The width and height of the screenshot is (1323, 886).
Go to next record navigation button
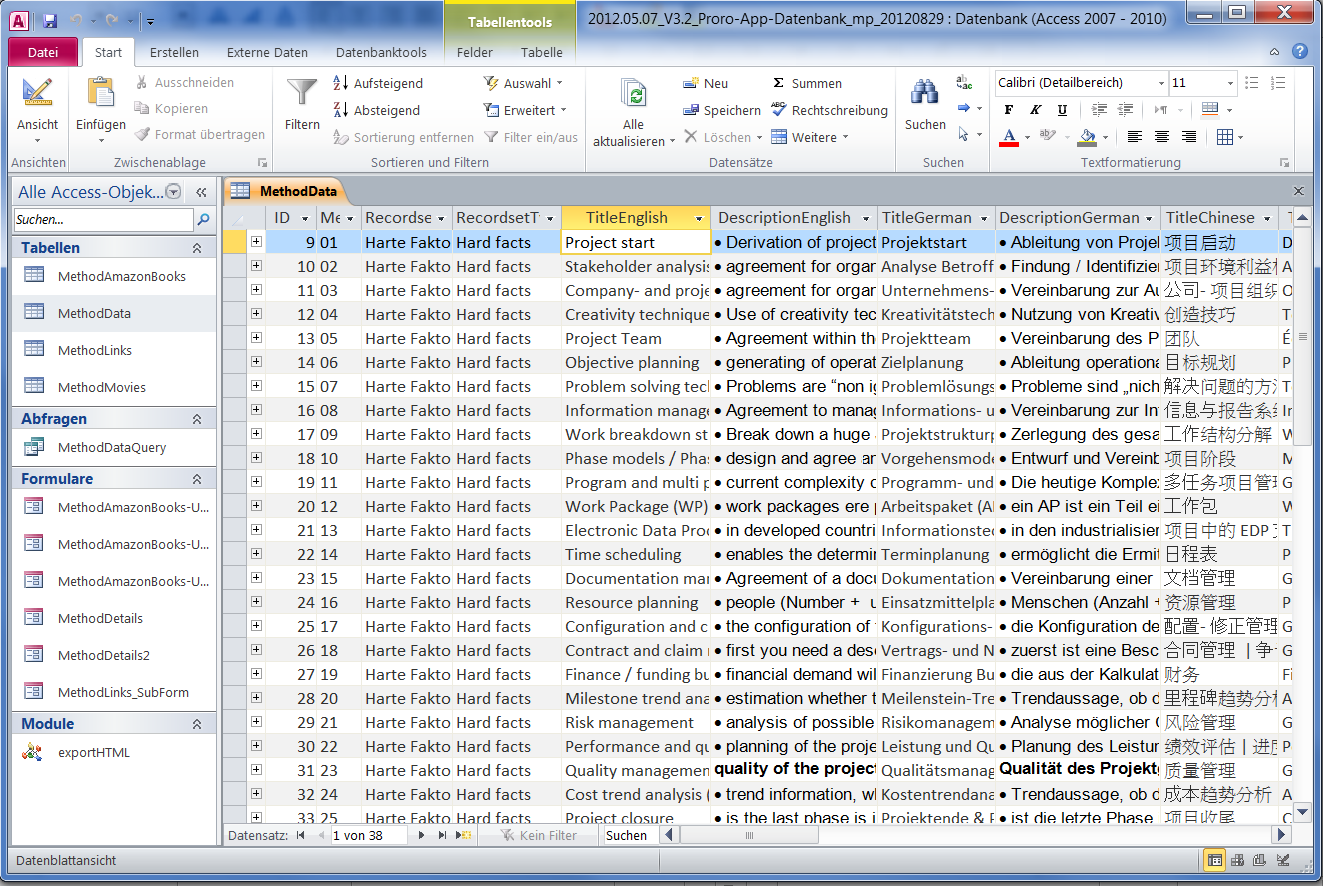(x=422, y=835)
